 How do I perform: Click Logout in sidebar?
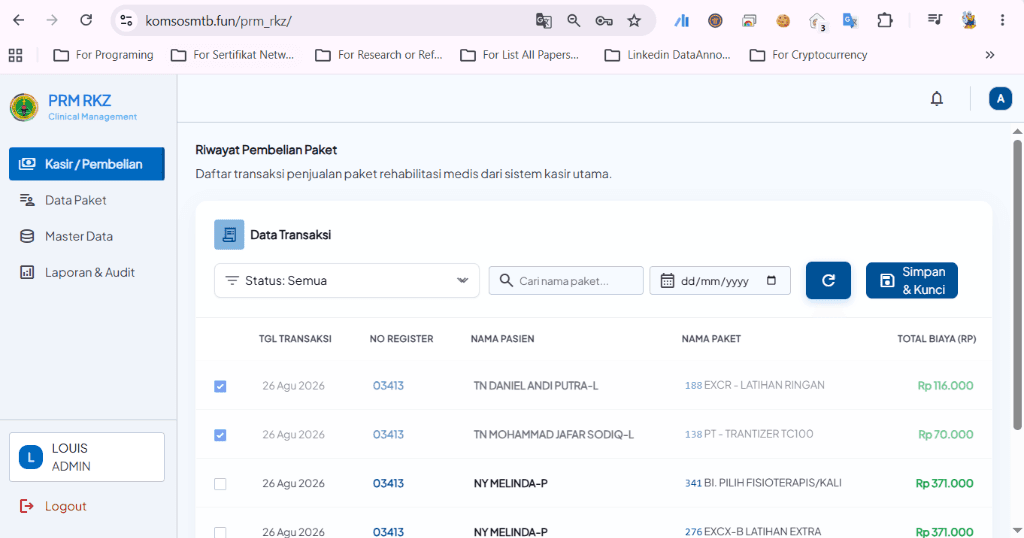pyautogui.click(x=53, y=506)
